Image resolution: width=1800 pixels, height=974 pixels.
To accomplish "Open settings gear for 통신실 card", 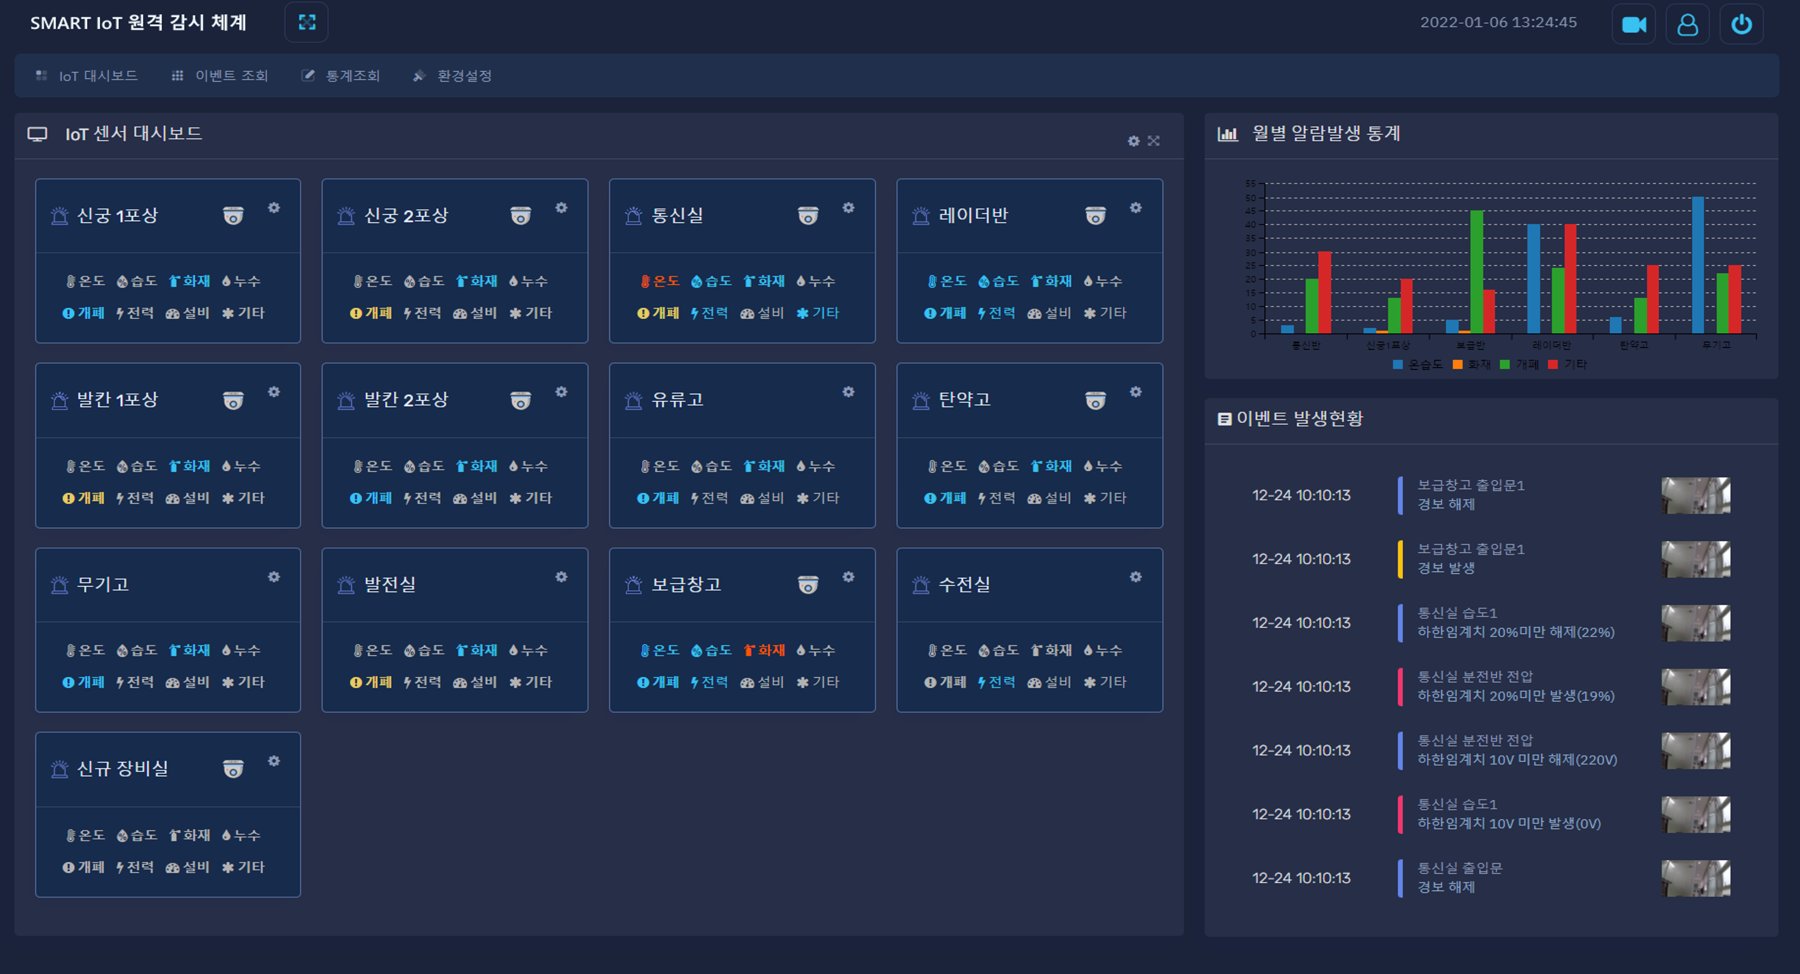I will tap(848, 208).
